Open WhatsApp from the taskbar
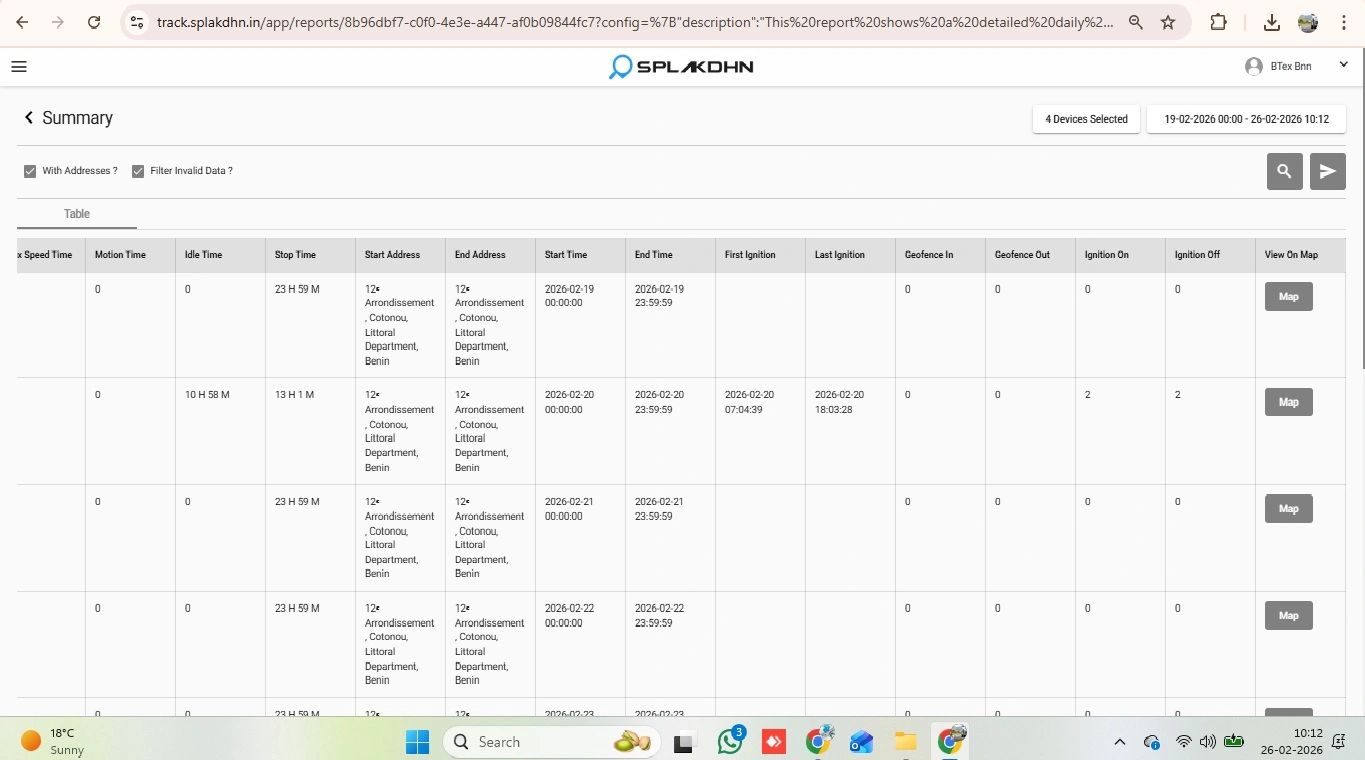The width and height of the screenshot is (1365, 760). (730, 742)
